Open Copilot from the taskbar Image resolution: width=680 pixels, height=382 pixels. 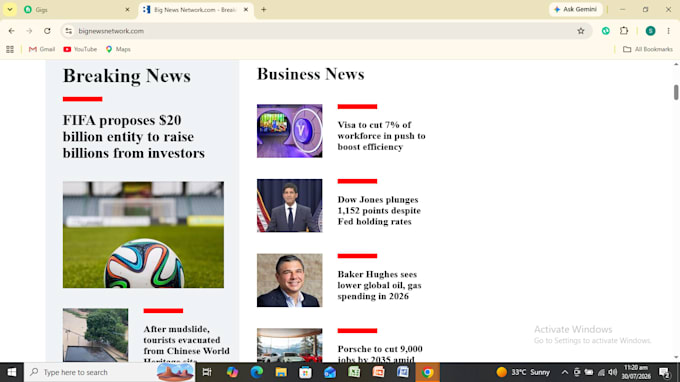click(232, 372)
